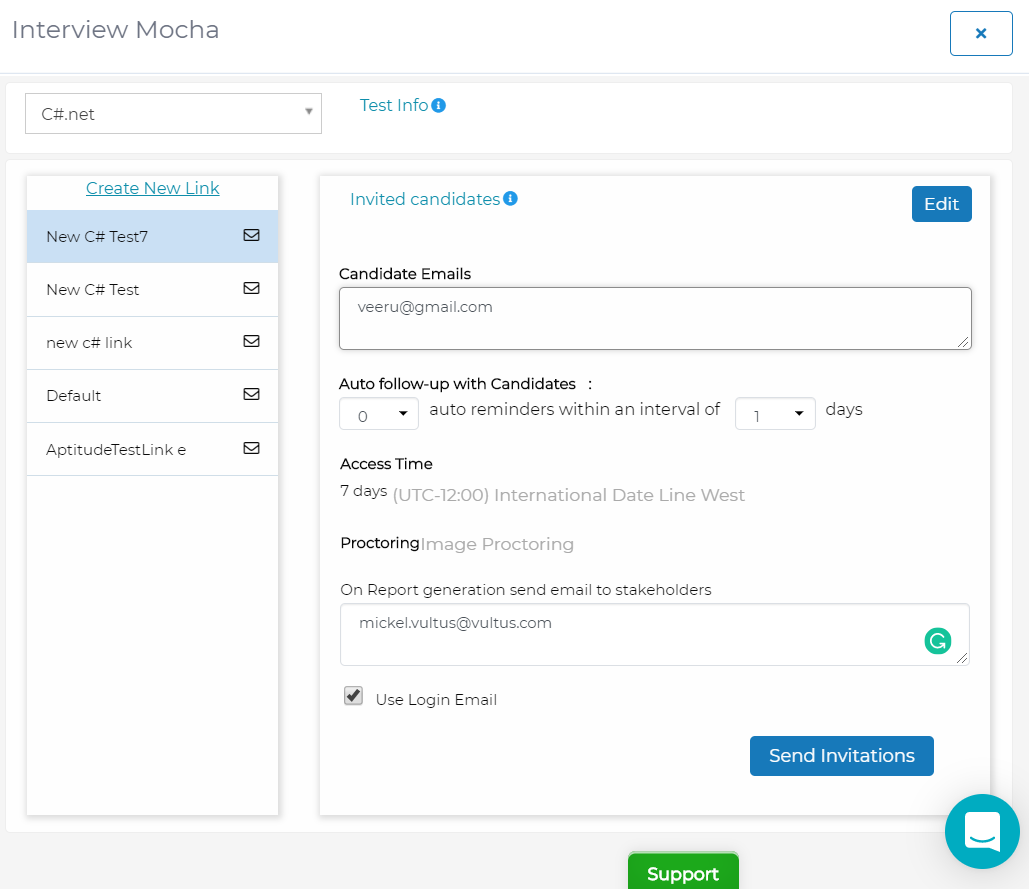The width and height of the screenshot is (1029, 889).
Task: Close the Interview Mocha dialog
Action: point(981,33)
